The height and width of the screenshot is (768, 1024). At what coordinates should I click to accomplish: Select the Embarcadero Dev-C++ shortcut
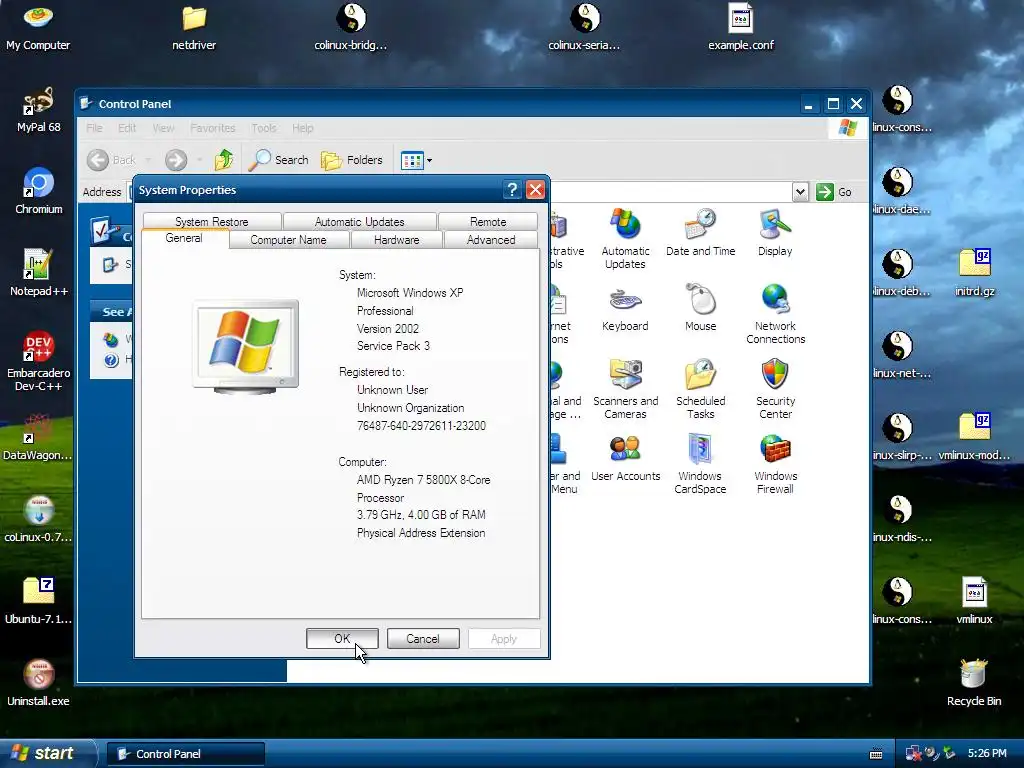point(39,361)
